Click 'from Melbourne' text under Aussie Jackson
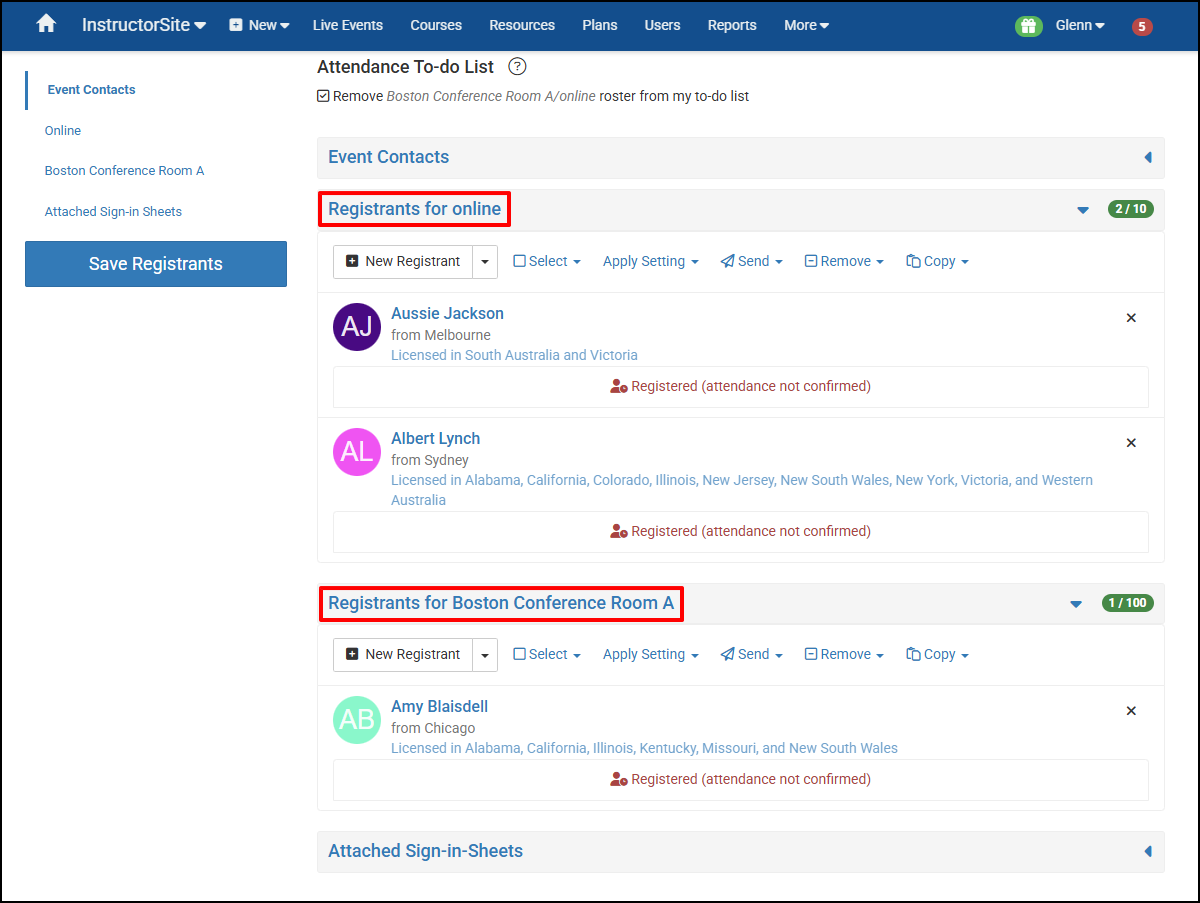The image size is (1200, 903). tap(441, 335)
